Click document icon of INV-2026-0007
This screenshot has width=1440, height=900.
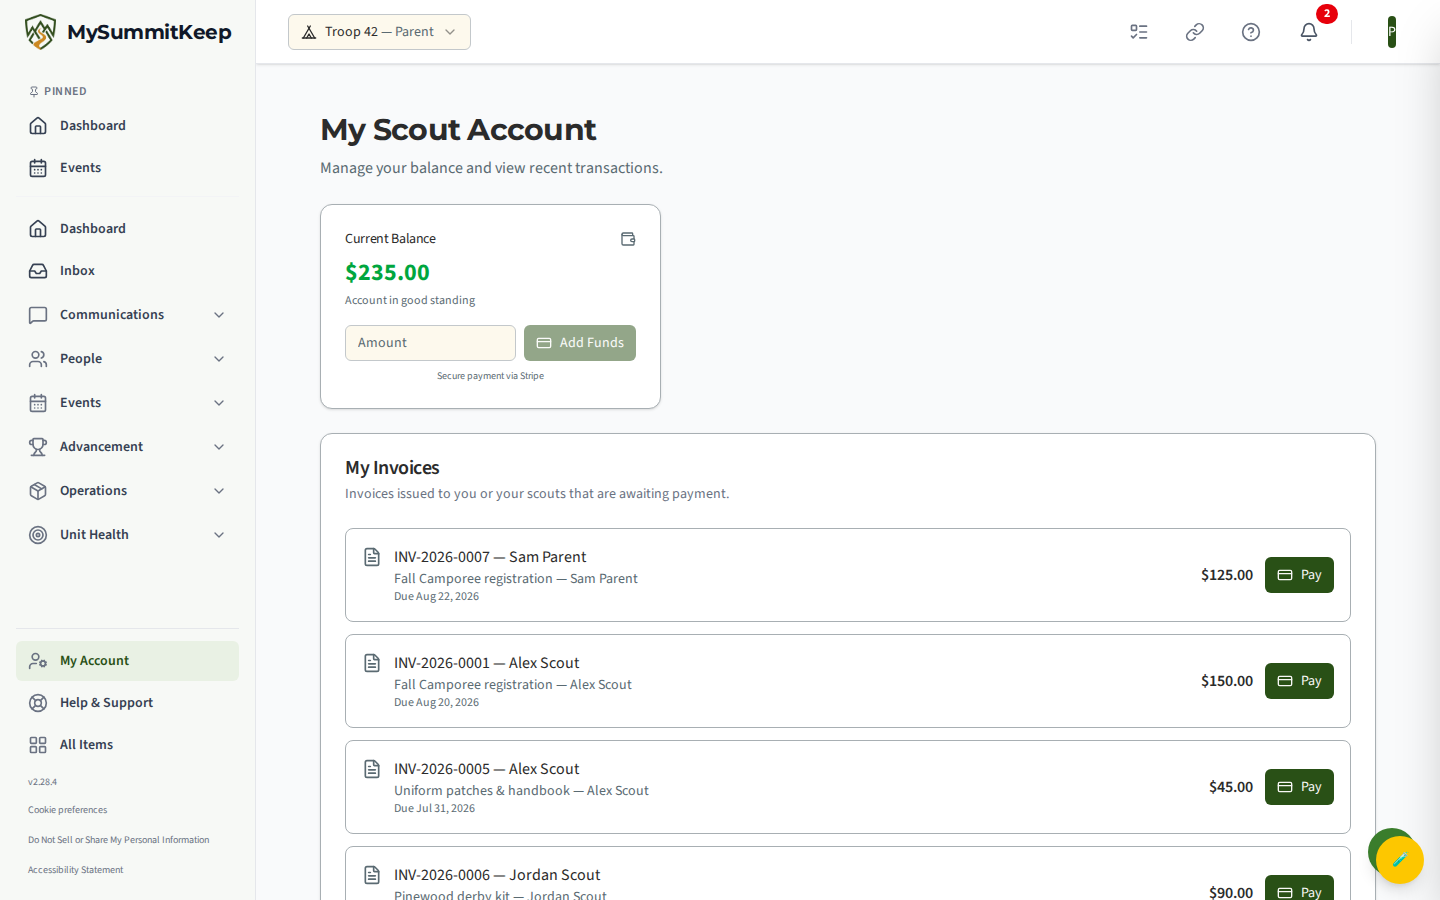tap(372, 557)
